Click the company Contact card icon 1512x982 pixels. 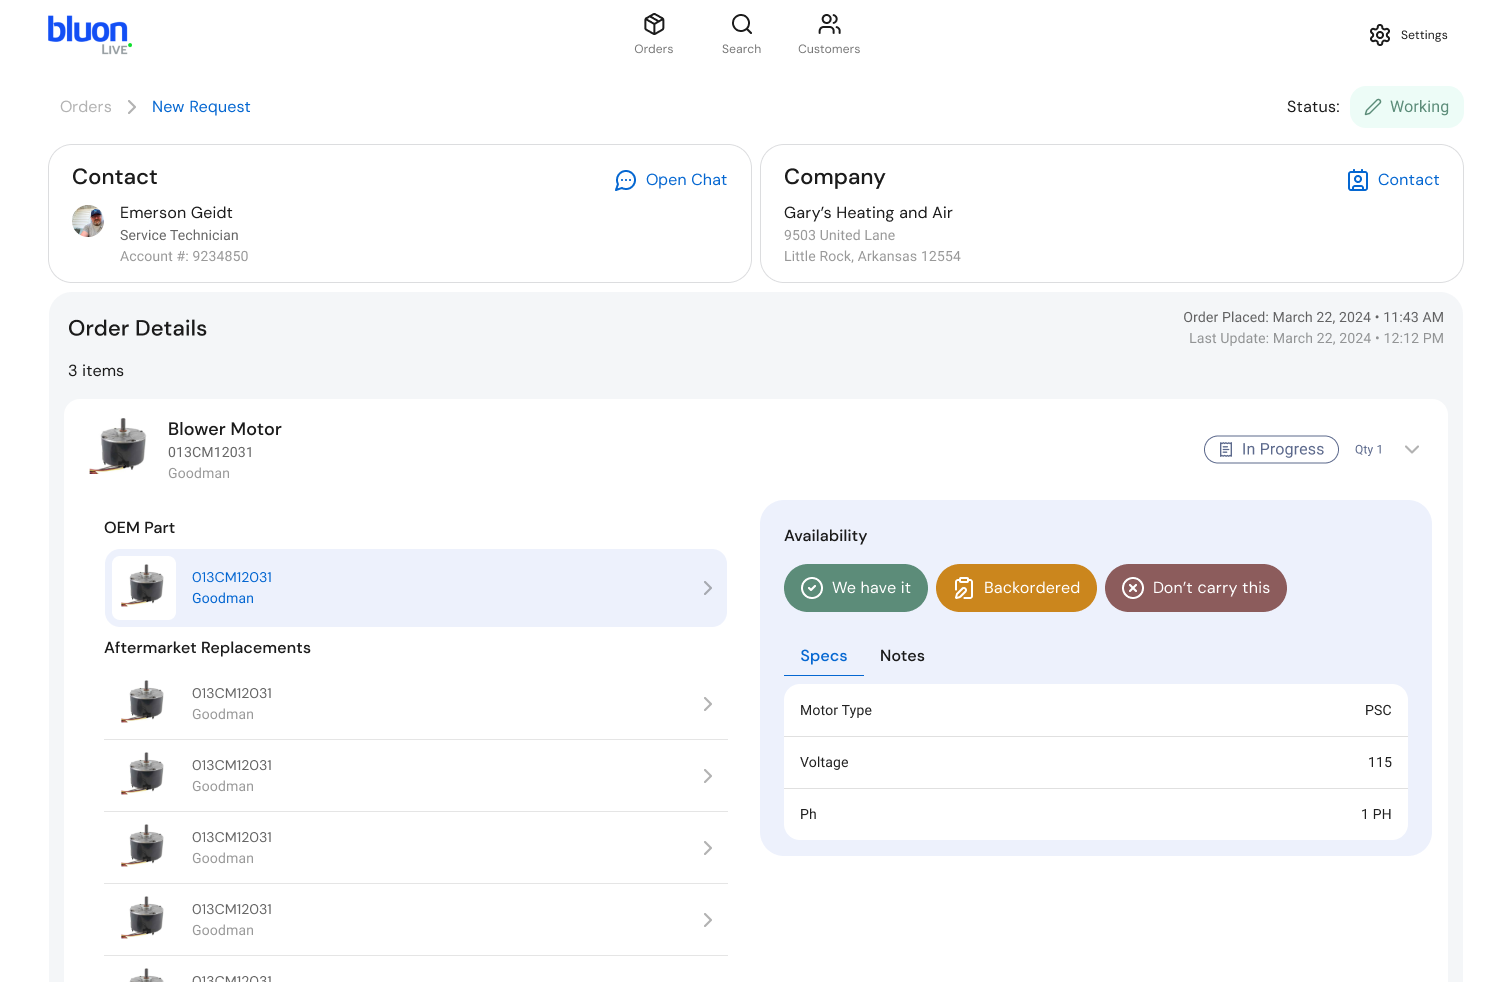click(1358, 180)
